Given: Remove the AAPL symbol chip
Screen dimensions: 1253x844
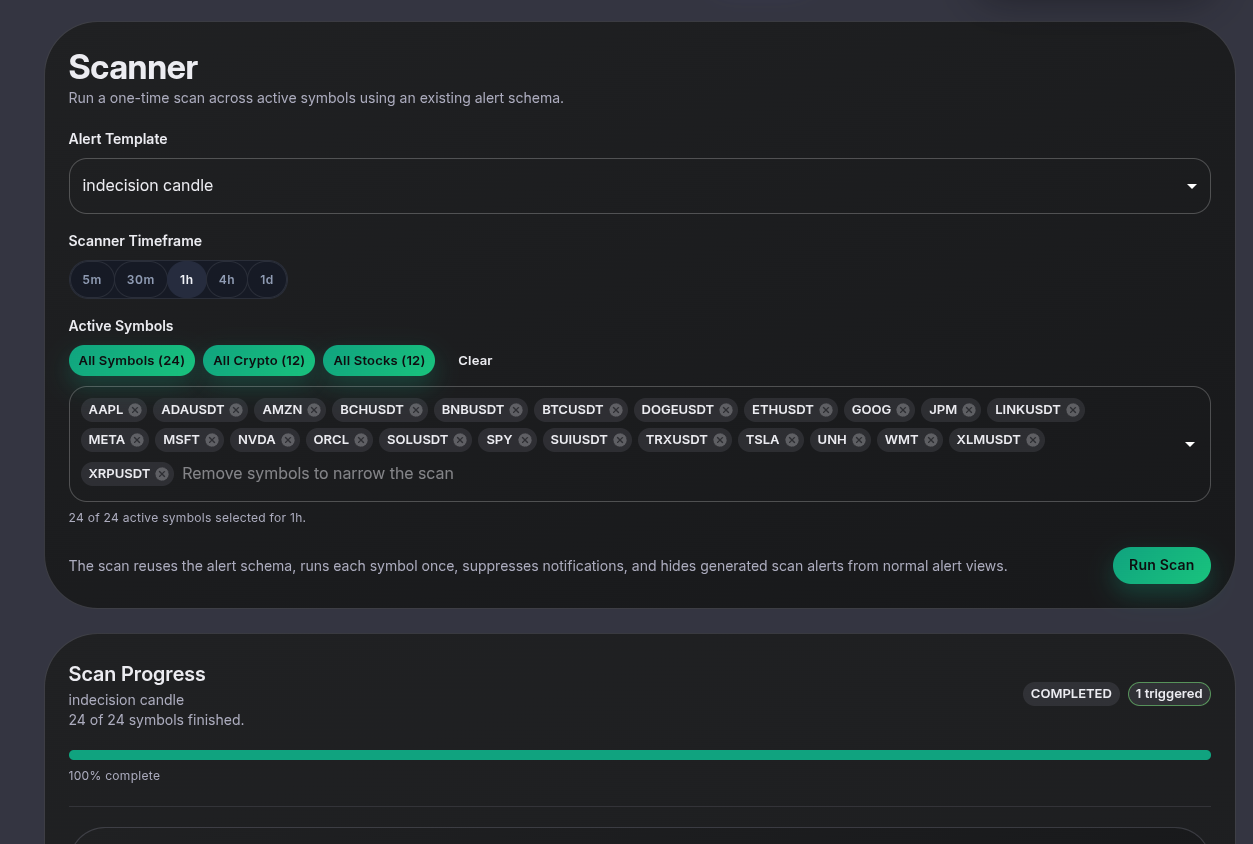Looking at the screenshot, I should (x=135, y=410).
